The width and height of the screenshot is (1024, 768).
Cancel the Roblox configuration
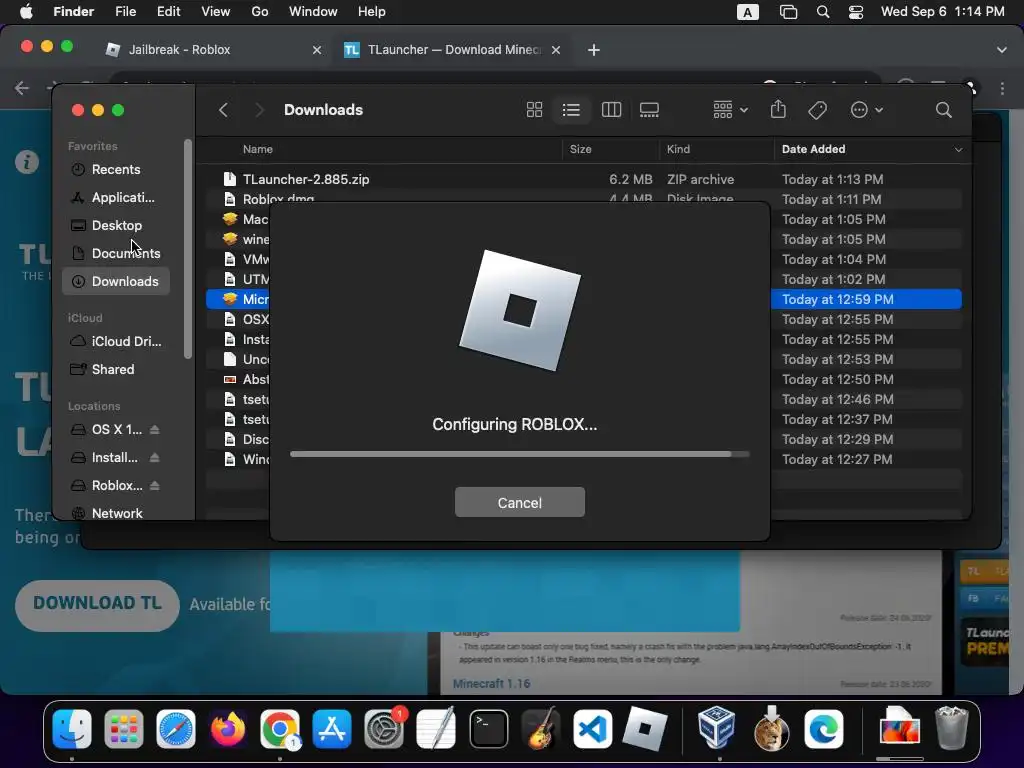(x=520, y=502)
